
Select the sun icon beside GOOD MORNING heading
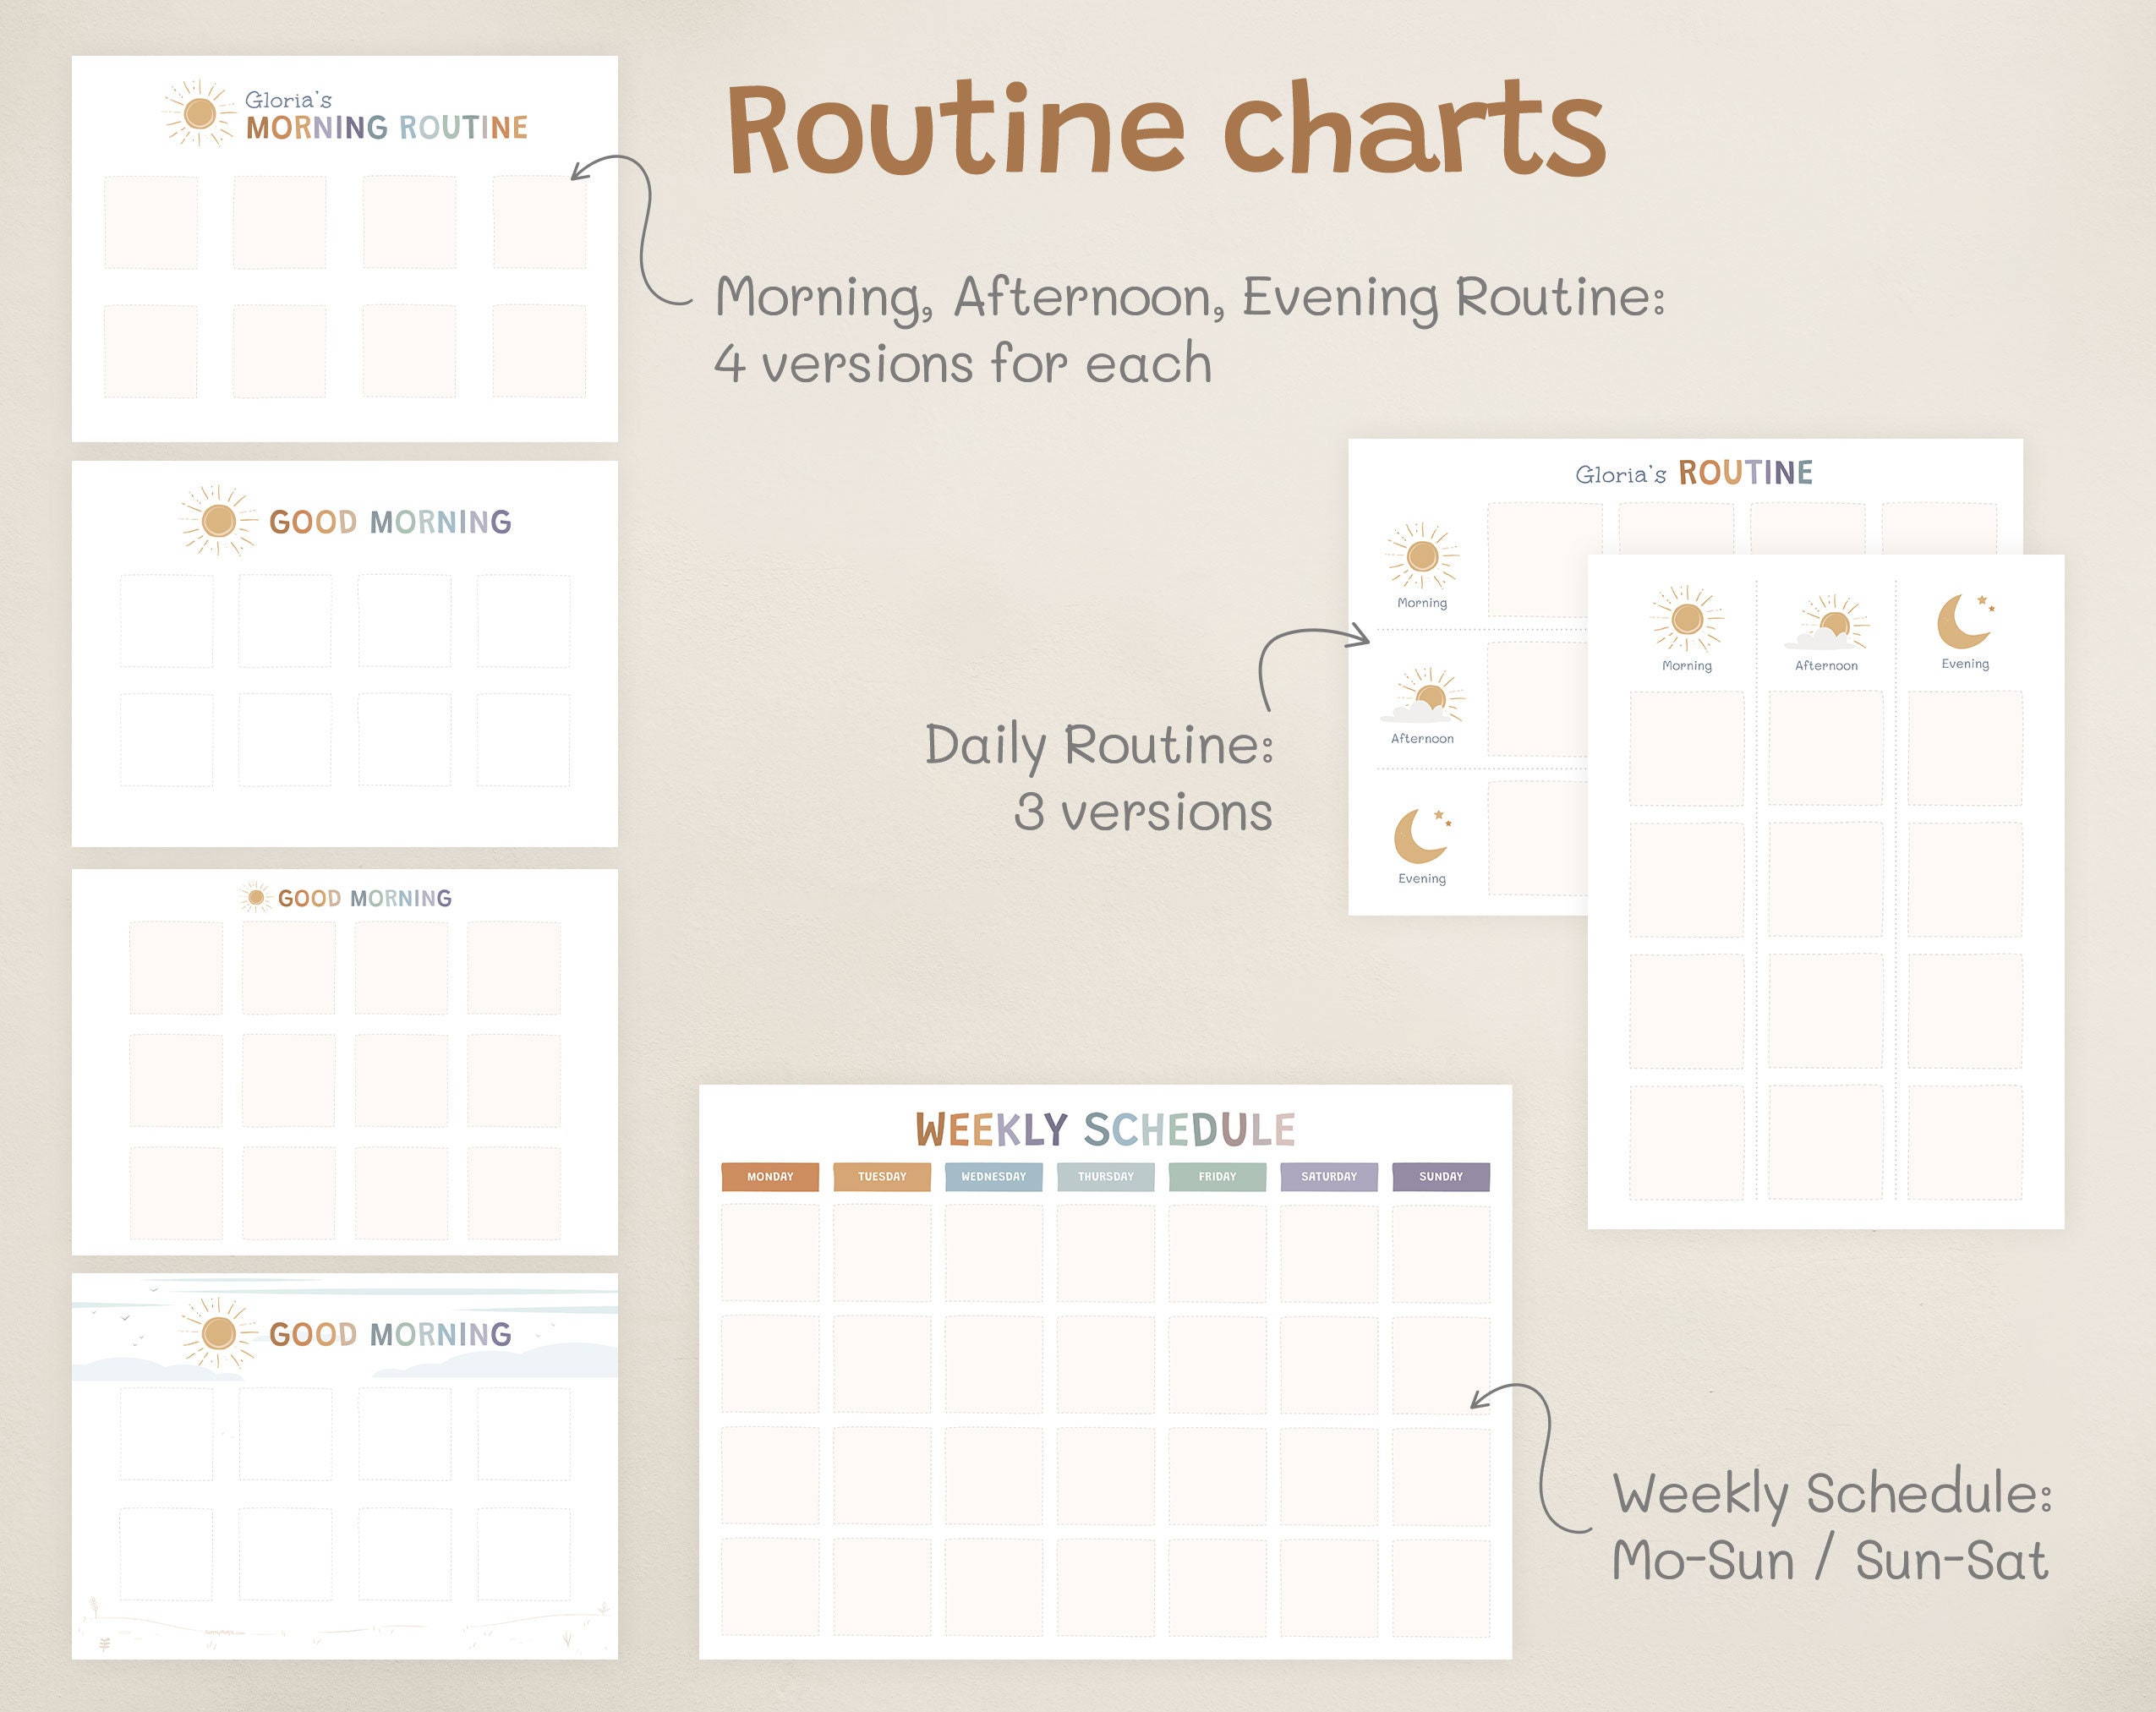click(217, 521)
